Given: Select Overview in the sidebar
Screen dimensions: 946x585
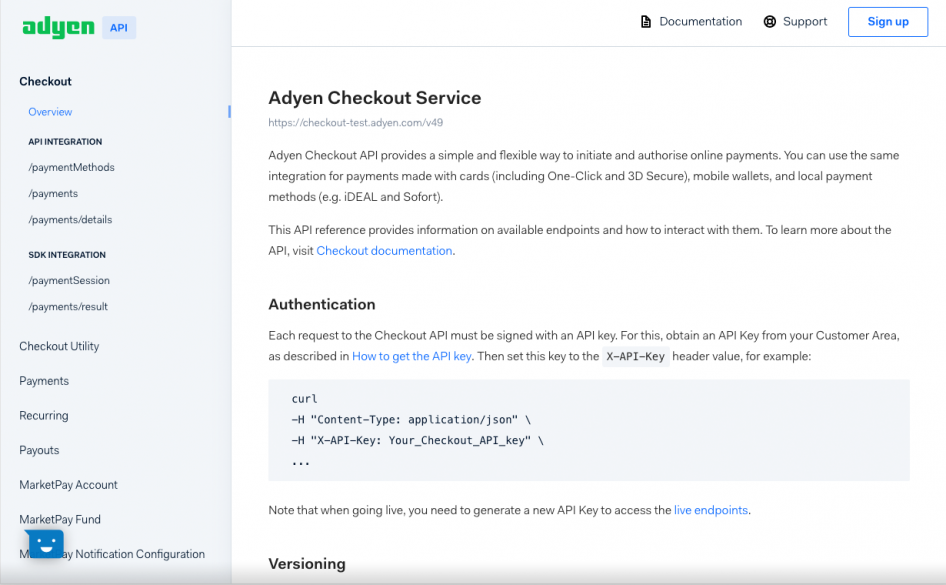Looking at the screenshot, I should [x=50, y=112].
